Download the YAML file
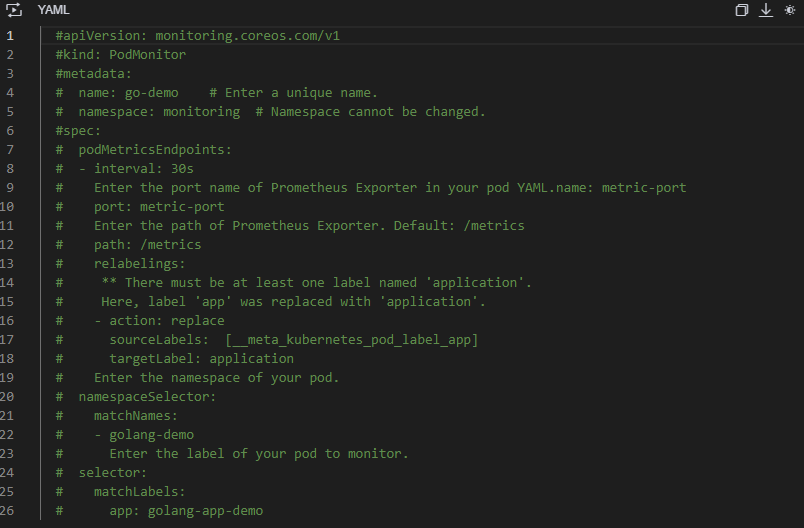This screenshot has width=804, height=528. point(766,10)
